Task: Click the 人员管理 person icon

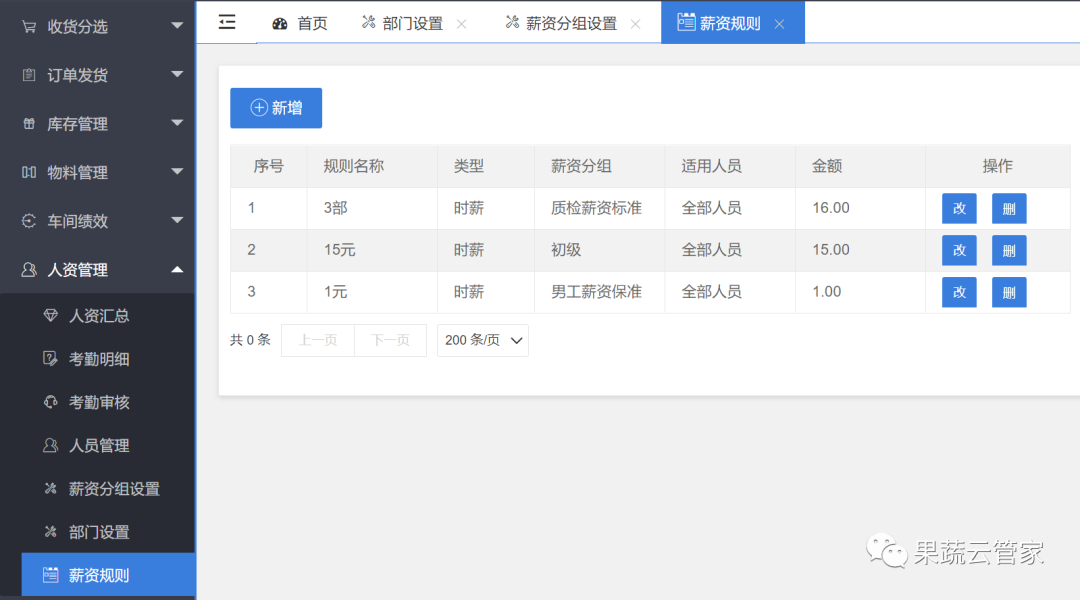Action: (x=50, y=445)
